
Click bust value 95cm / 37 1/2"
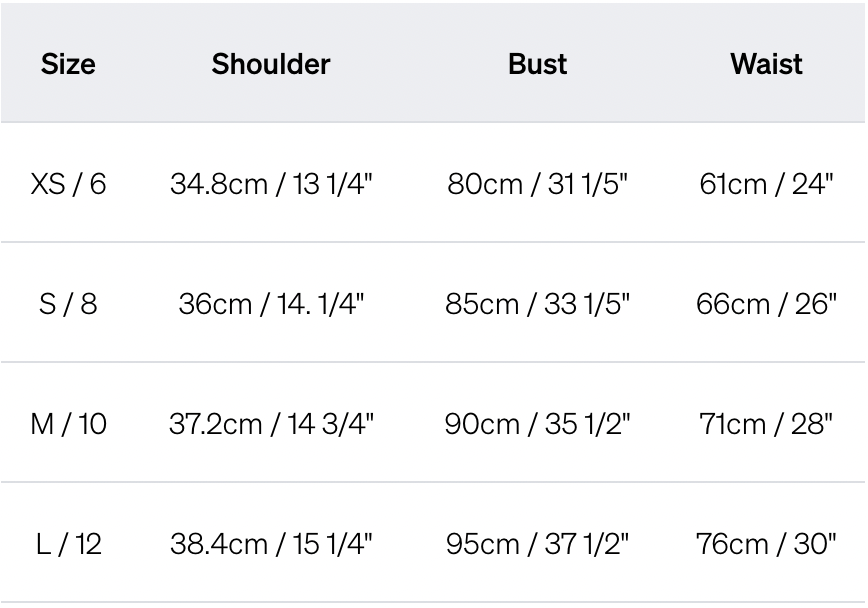point(537,544)
